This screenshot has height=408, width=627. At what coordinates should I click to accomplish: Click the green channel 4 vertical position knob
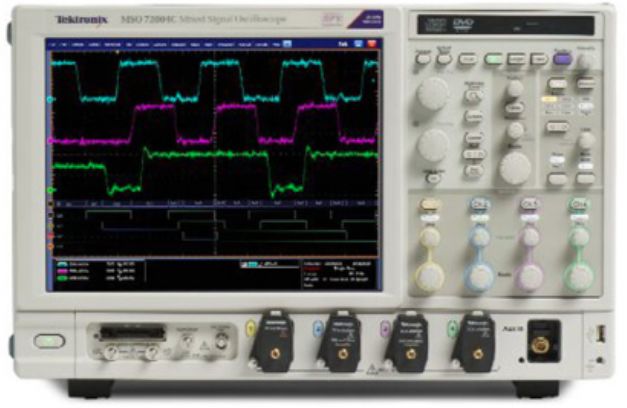point(579,237)
